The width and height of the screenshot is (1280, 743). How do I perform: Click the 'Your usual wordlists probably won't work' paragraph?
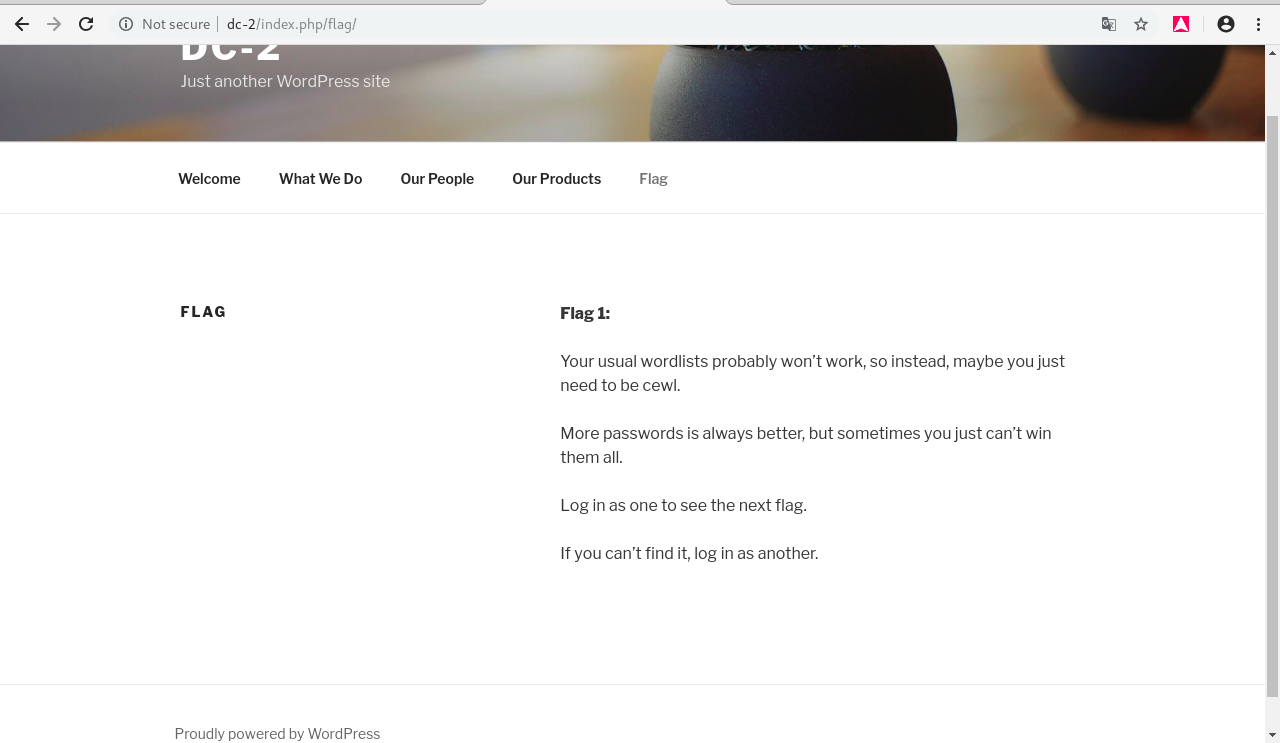(813, 373)
